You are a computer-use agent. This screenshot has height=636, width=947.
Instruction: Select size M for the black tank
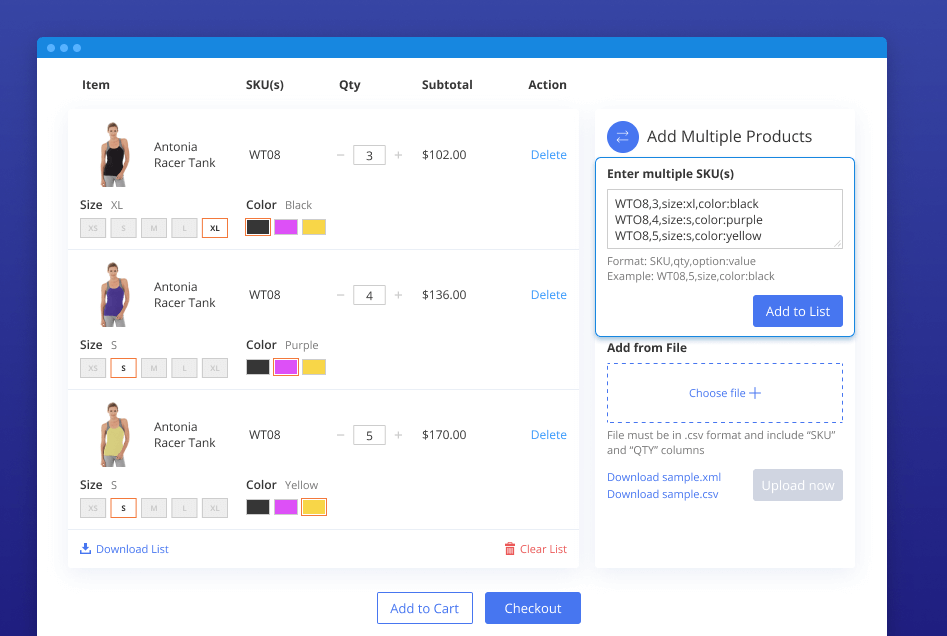[154, 228]
